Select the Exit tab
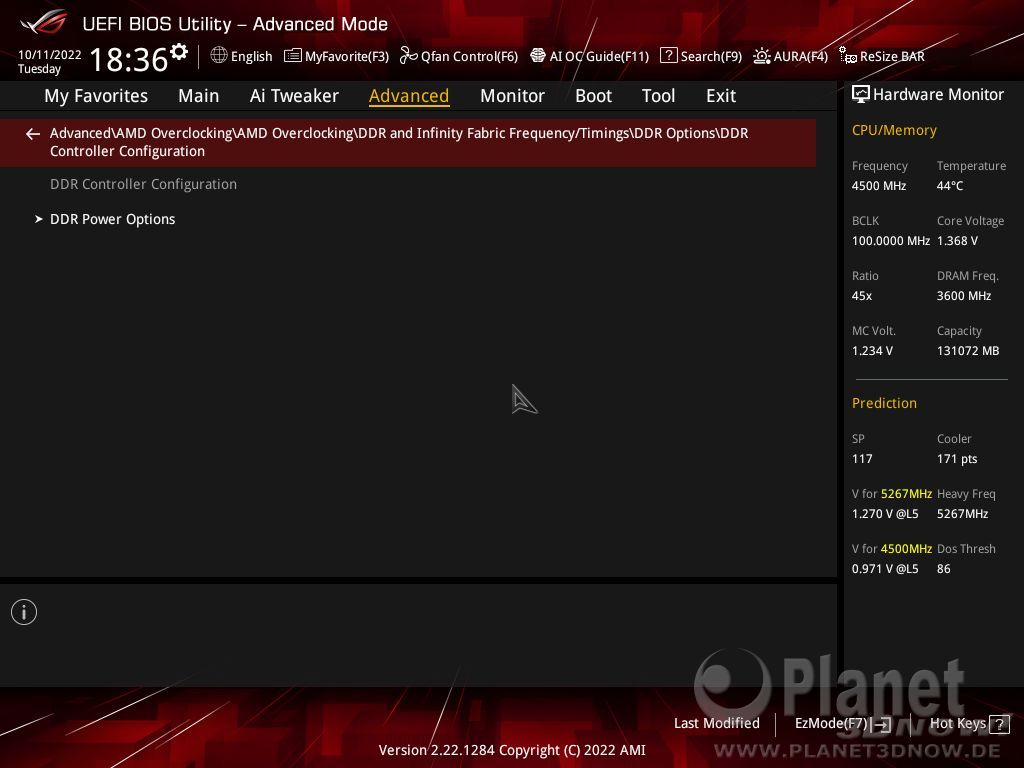Viewport: 1024px width, 768px height. coord(721,96)
